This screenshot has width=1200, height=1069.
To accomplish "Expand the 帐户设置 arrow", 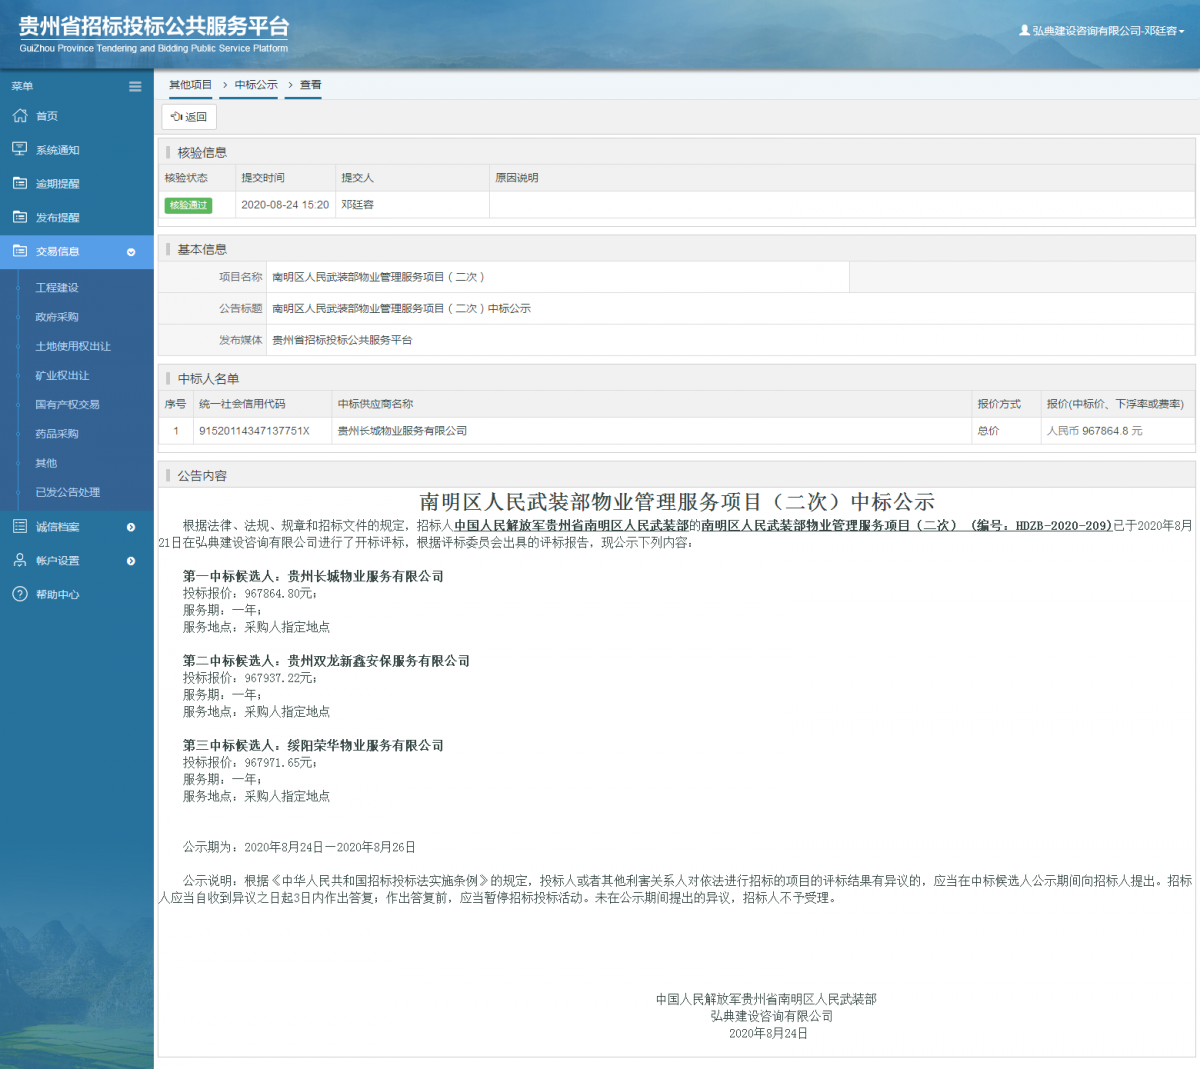I will pos(131,561).
